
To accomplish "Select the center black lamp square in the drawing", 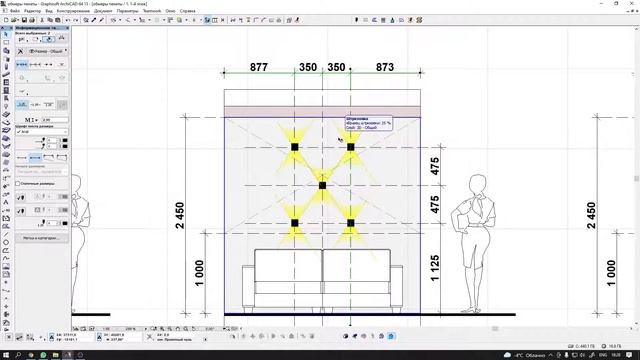I will (322, 185).
